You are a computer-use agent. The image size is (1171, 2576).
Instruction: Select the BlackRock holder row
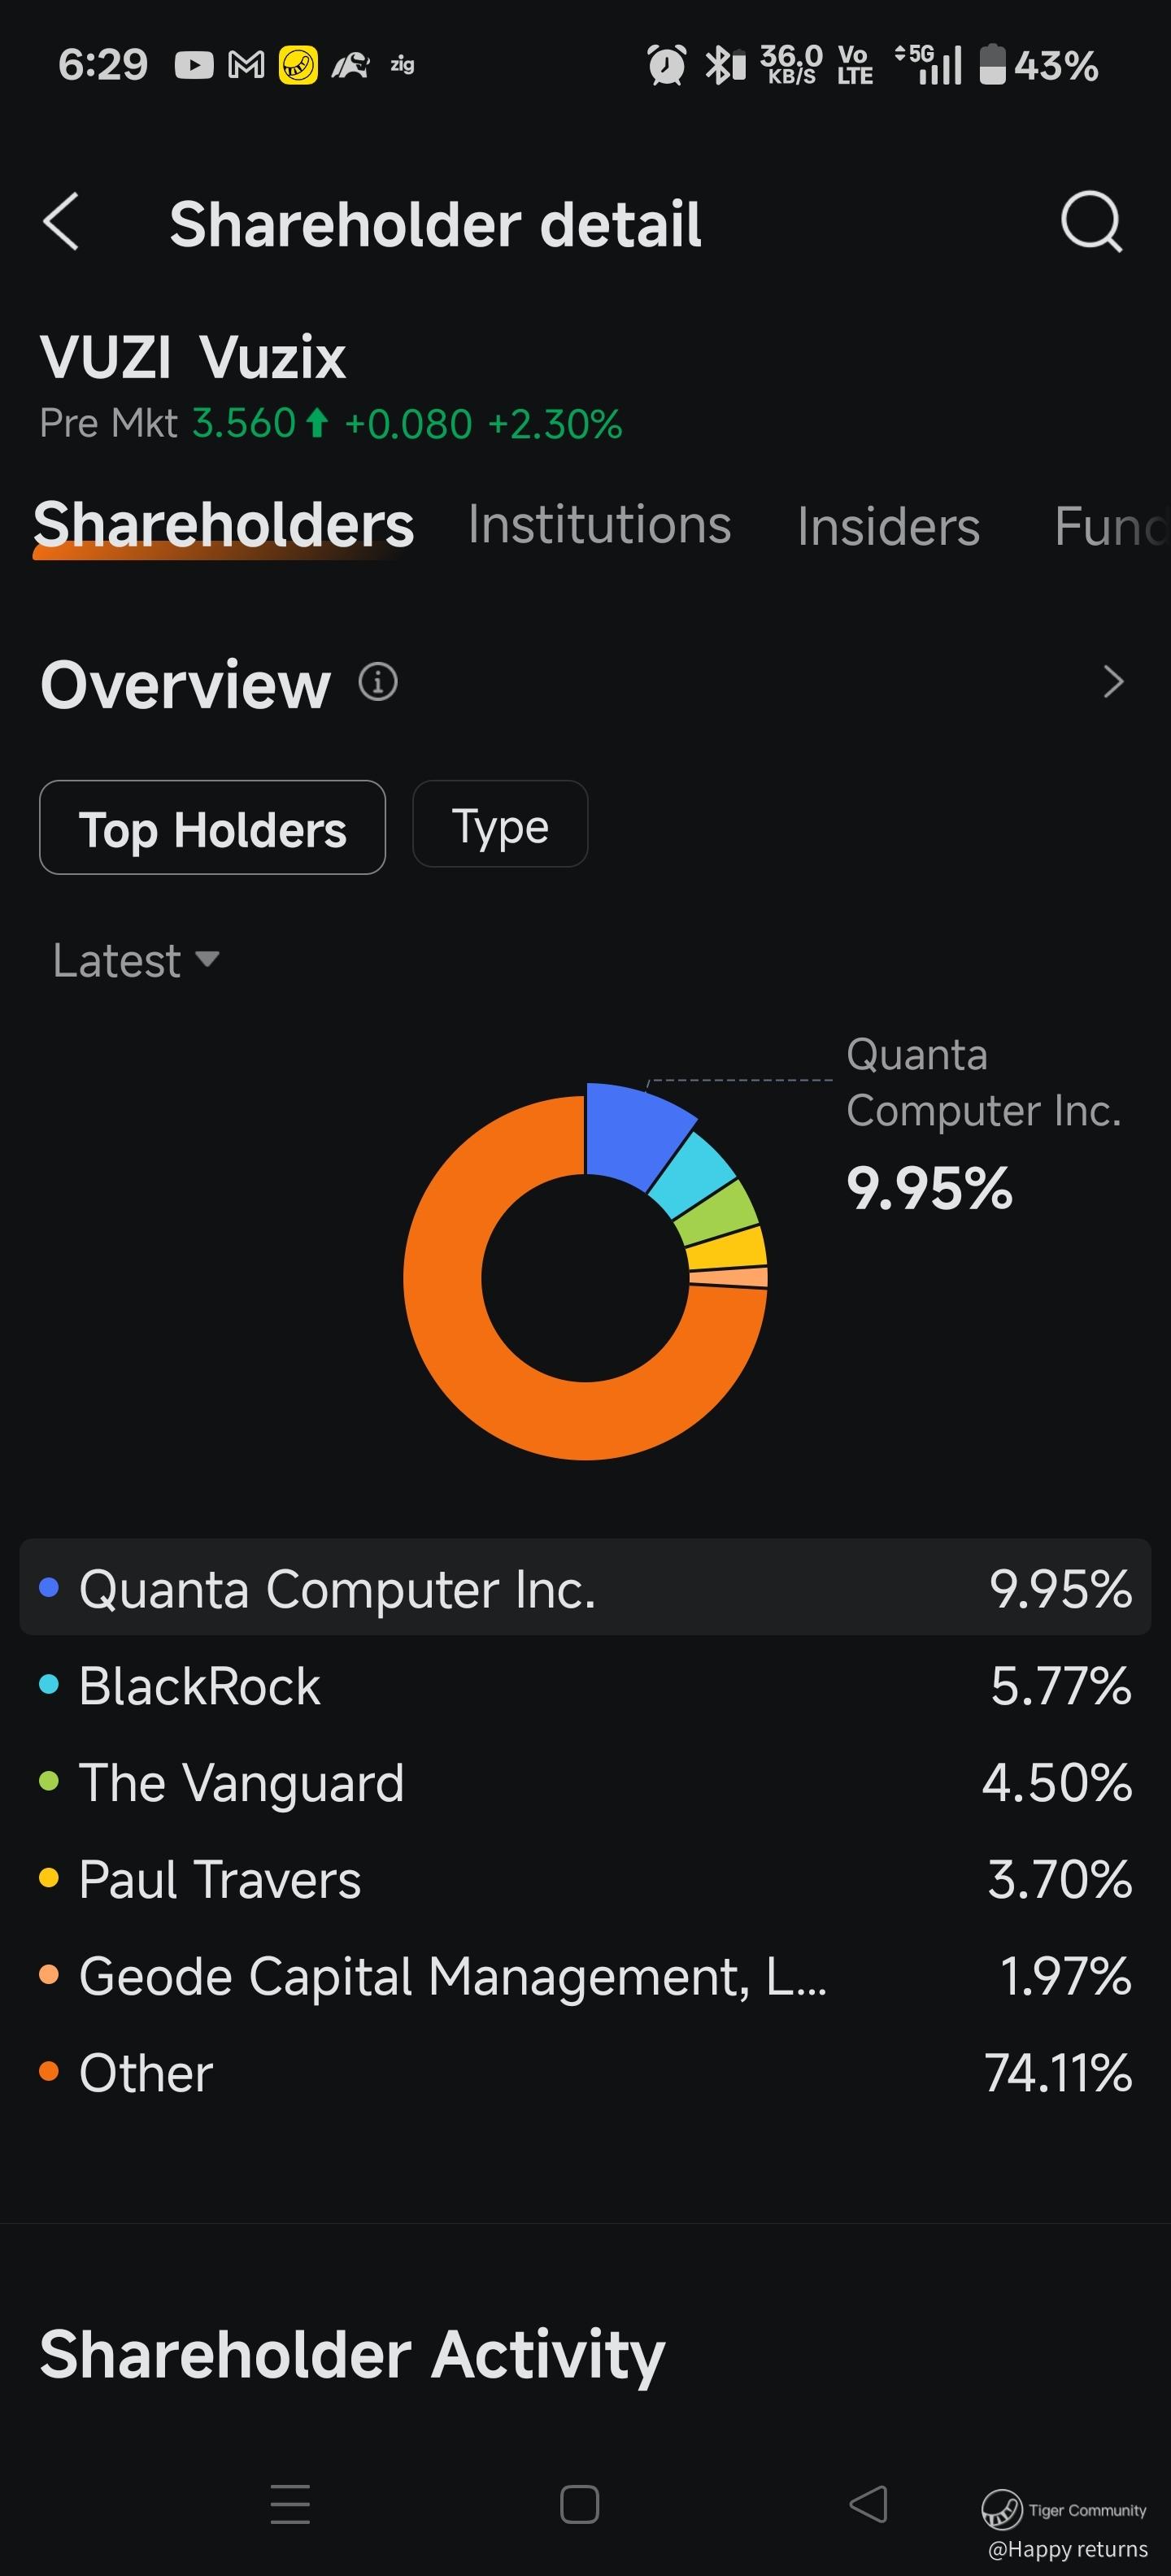[x=585, y=1686]
